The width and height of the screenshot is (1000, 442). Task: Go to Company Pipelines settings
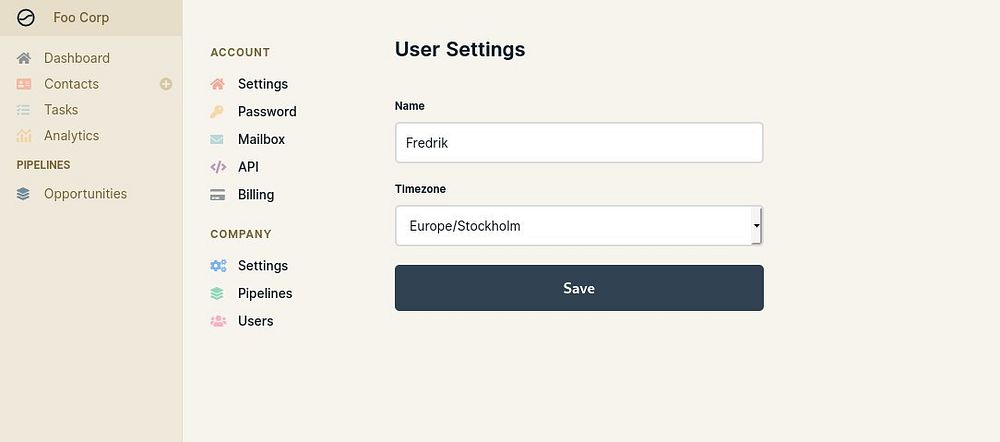pos(264,293)
